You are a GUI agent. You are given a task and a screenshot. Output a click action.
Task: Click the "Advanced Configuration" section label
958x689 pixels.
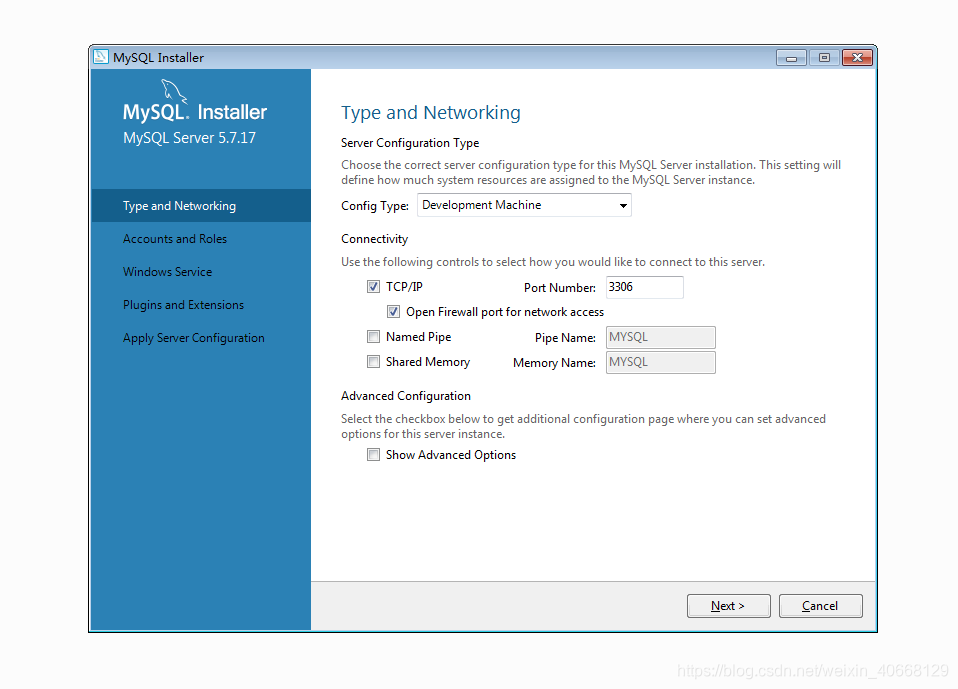(406, 396)
